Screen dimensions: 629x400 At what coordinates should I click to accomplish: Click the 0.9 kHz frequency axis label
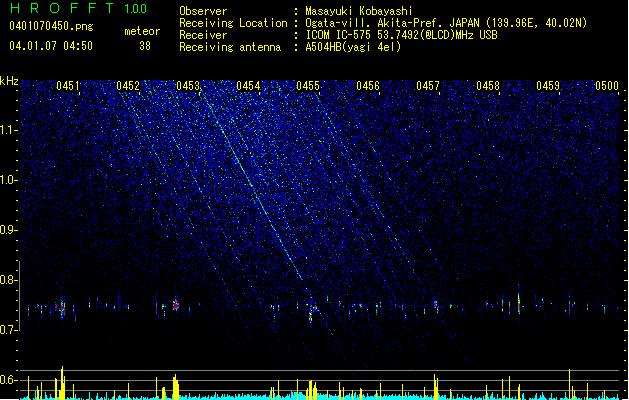point(8,230)
